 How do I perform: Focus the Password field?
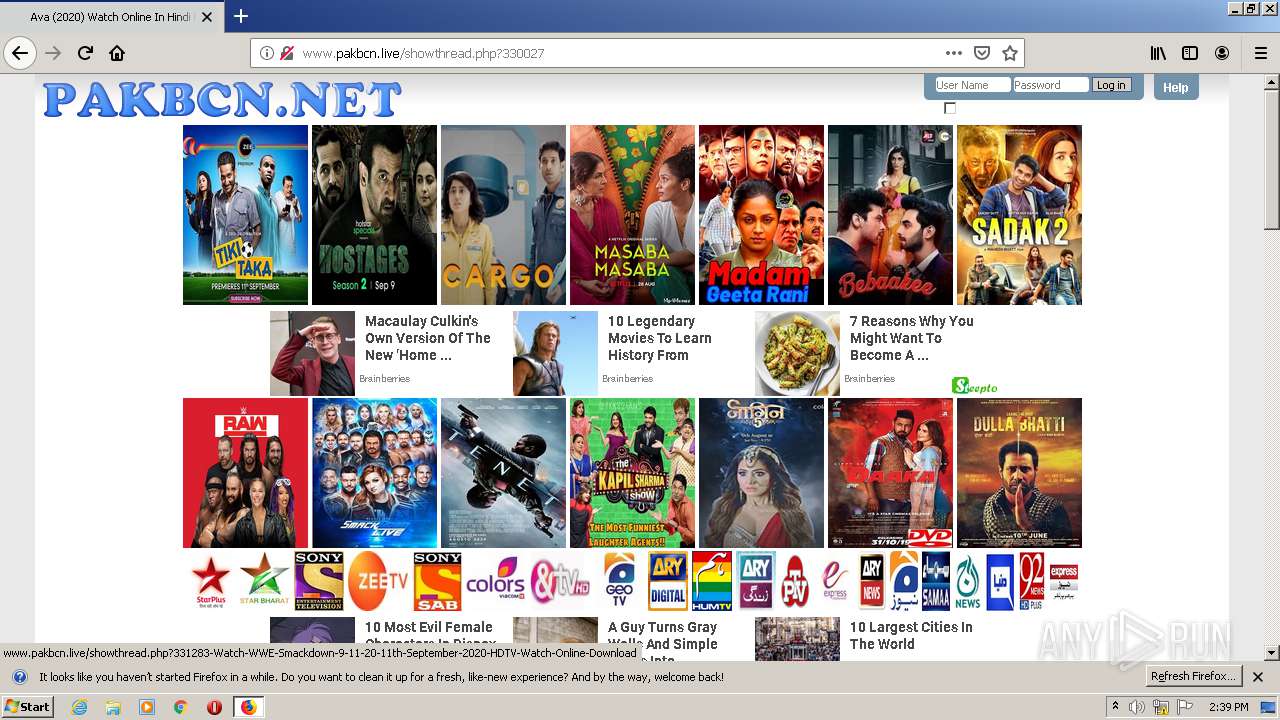coord(1050,85)
